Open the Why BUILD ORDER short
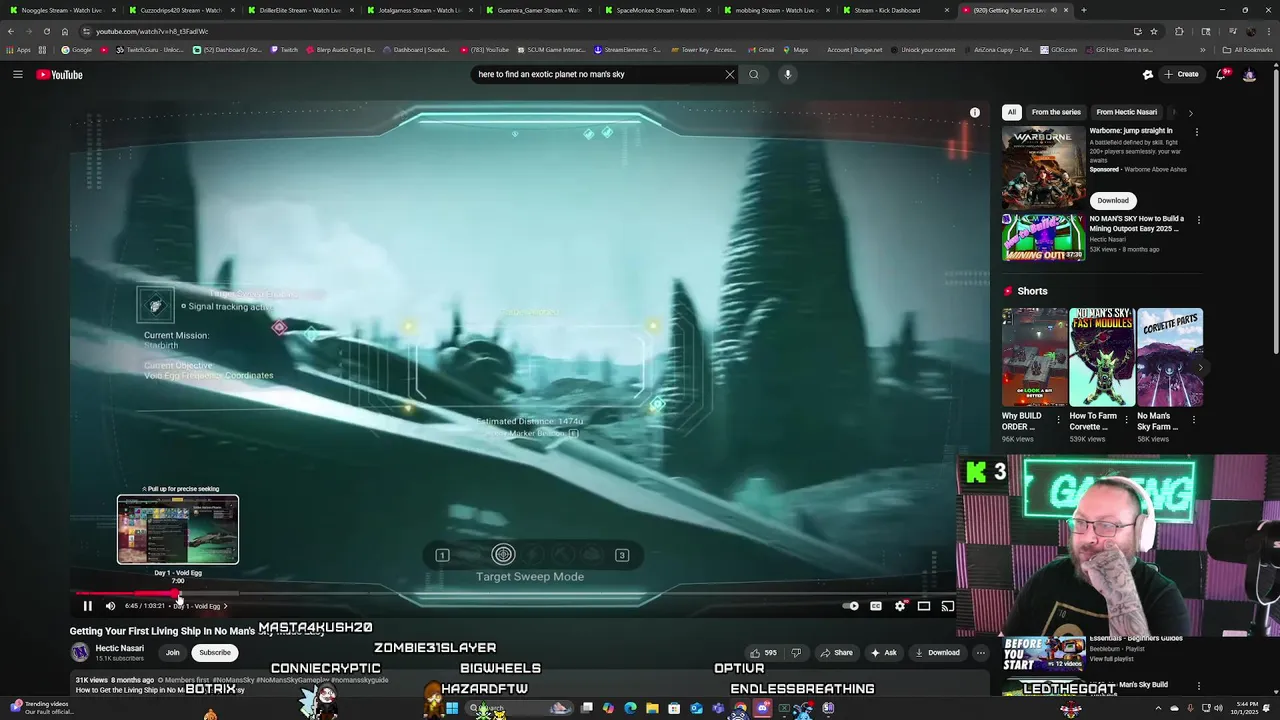The image size is (1280, 720). [x=1035, y=356]
